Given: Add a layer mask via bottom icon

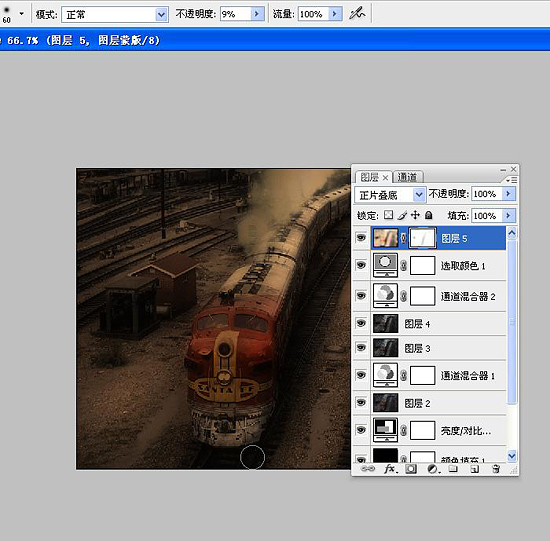Looking at the screenshot, I should pos(411,469).
